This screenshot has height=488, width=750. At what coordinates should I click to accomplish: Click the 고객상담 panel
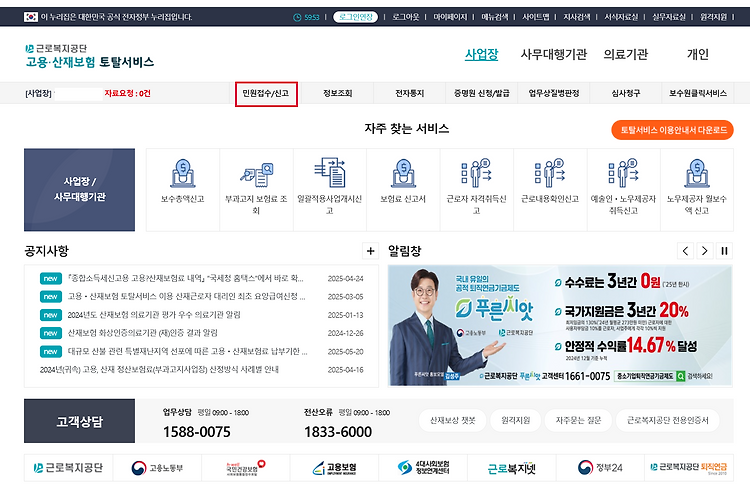(79, 421)
